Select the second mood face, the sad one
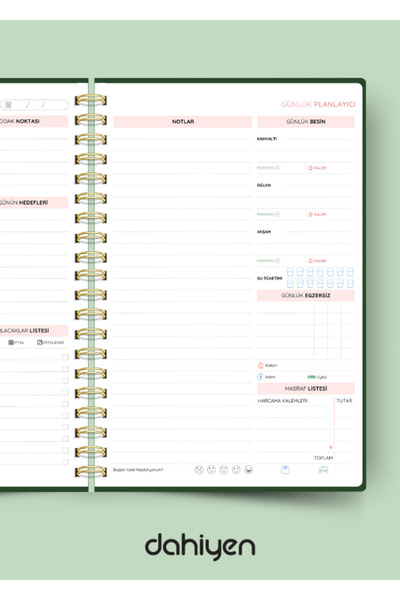 [x=211, y=470]
